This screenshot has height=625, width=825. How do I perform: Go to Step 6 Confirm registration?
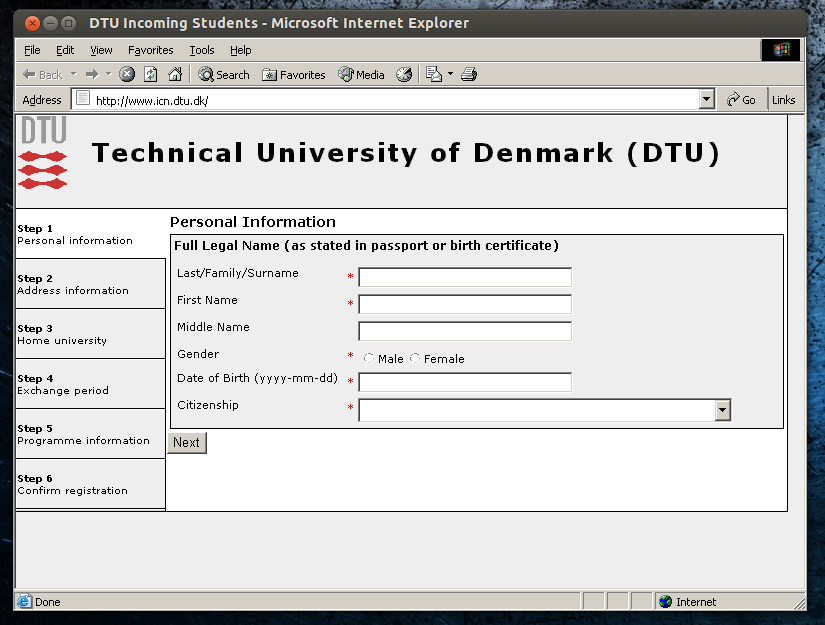pyautogui.click(x=90, y=484)
